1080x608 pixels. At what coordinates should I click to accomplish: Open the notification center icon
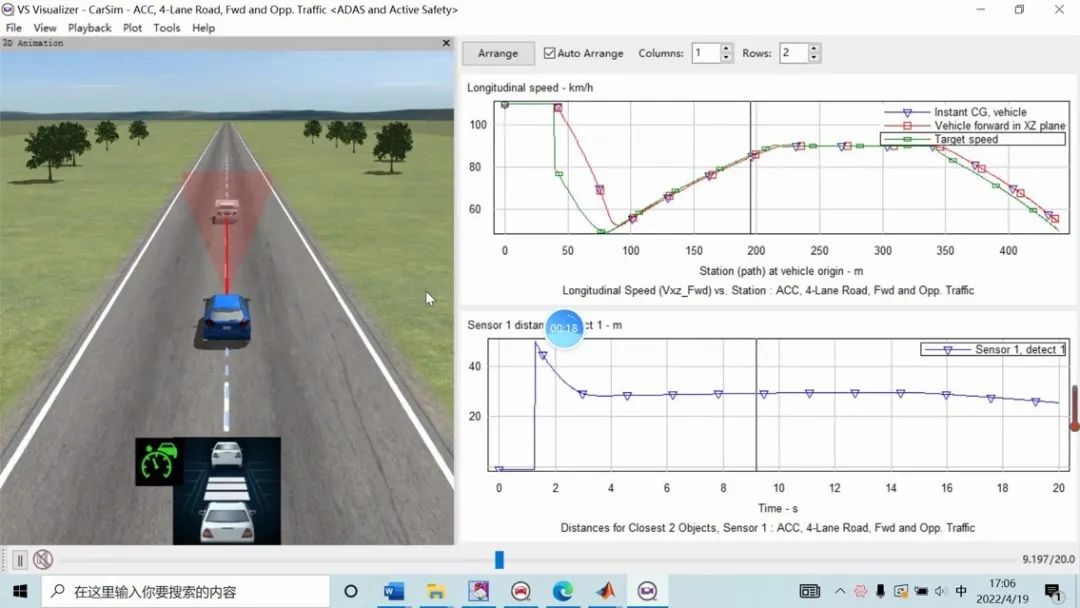click(x=1052, y=591)
